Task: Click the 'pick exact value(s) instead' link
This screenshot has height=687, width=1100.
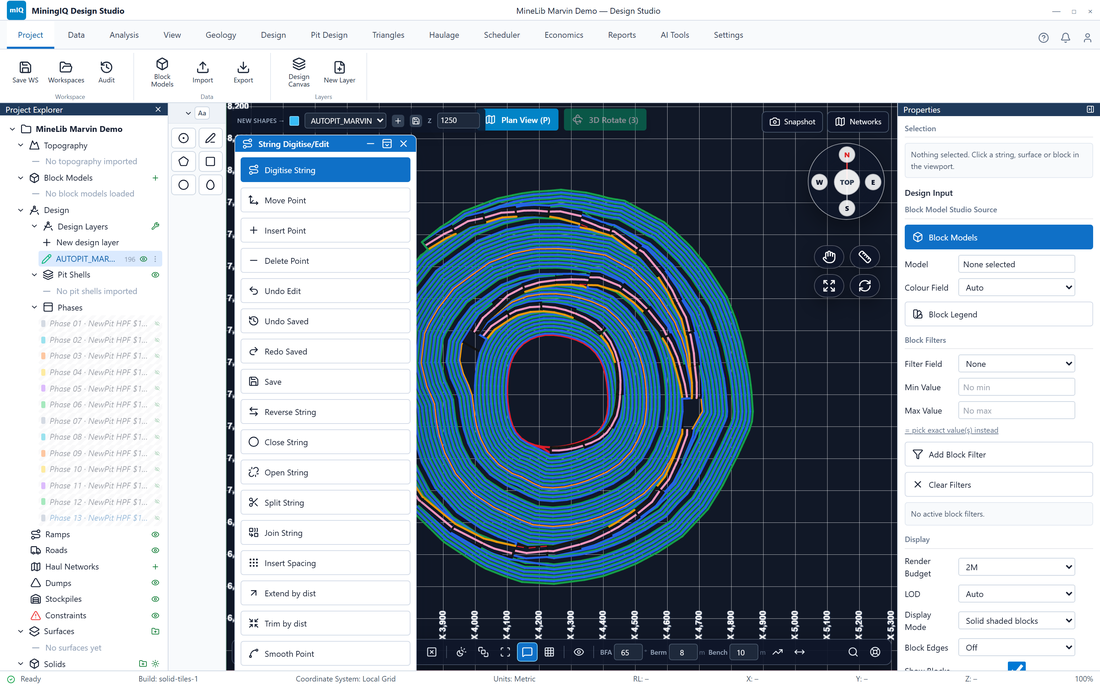Action: click(x=951, y=430)
